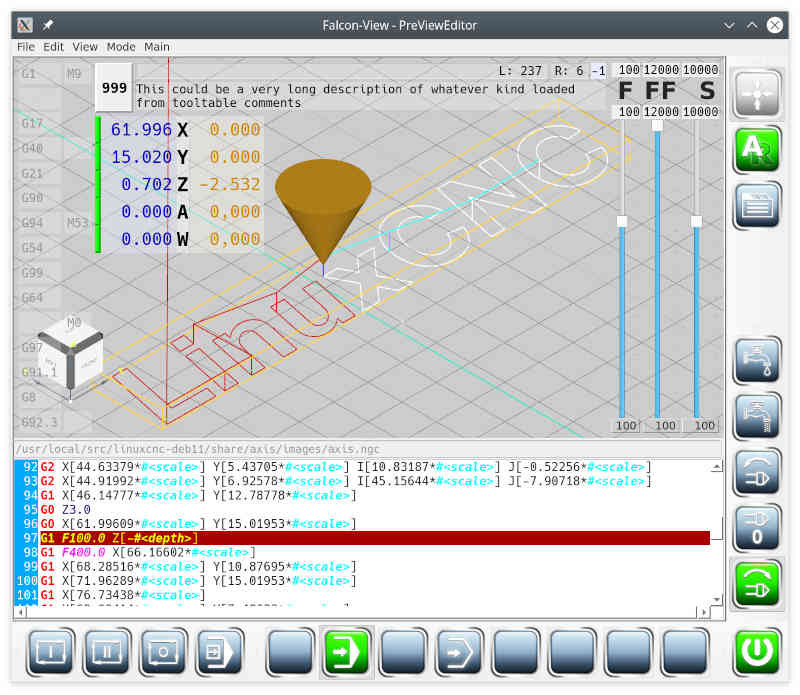The image size is (800, 695).
Task: Click the R: 6 indicator
Action: pos(569,71)
